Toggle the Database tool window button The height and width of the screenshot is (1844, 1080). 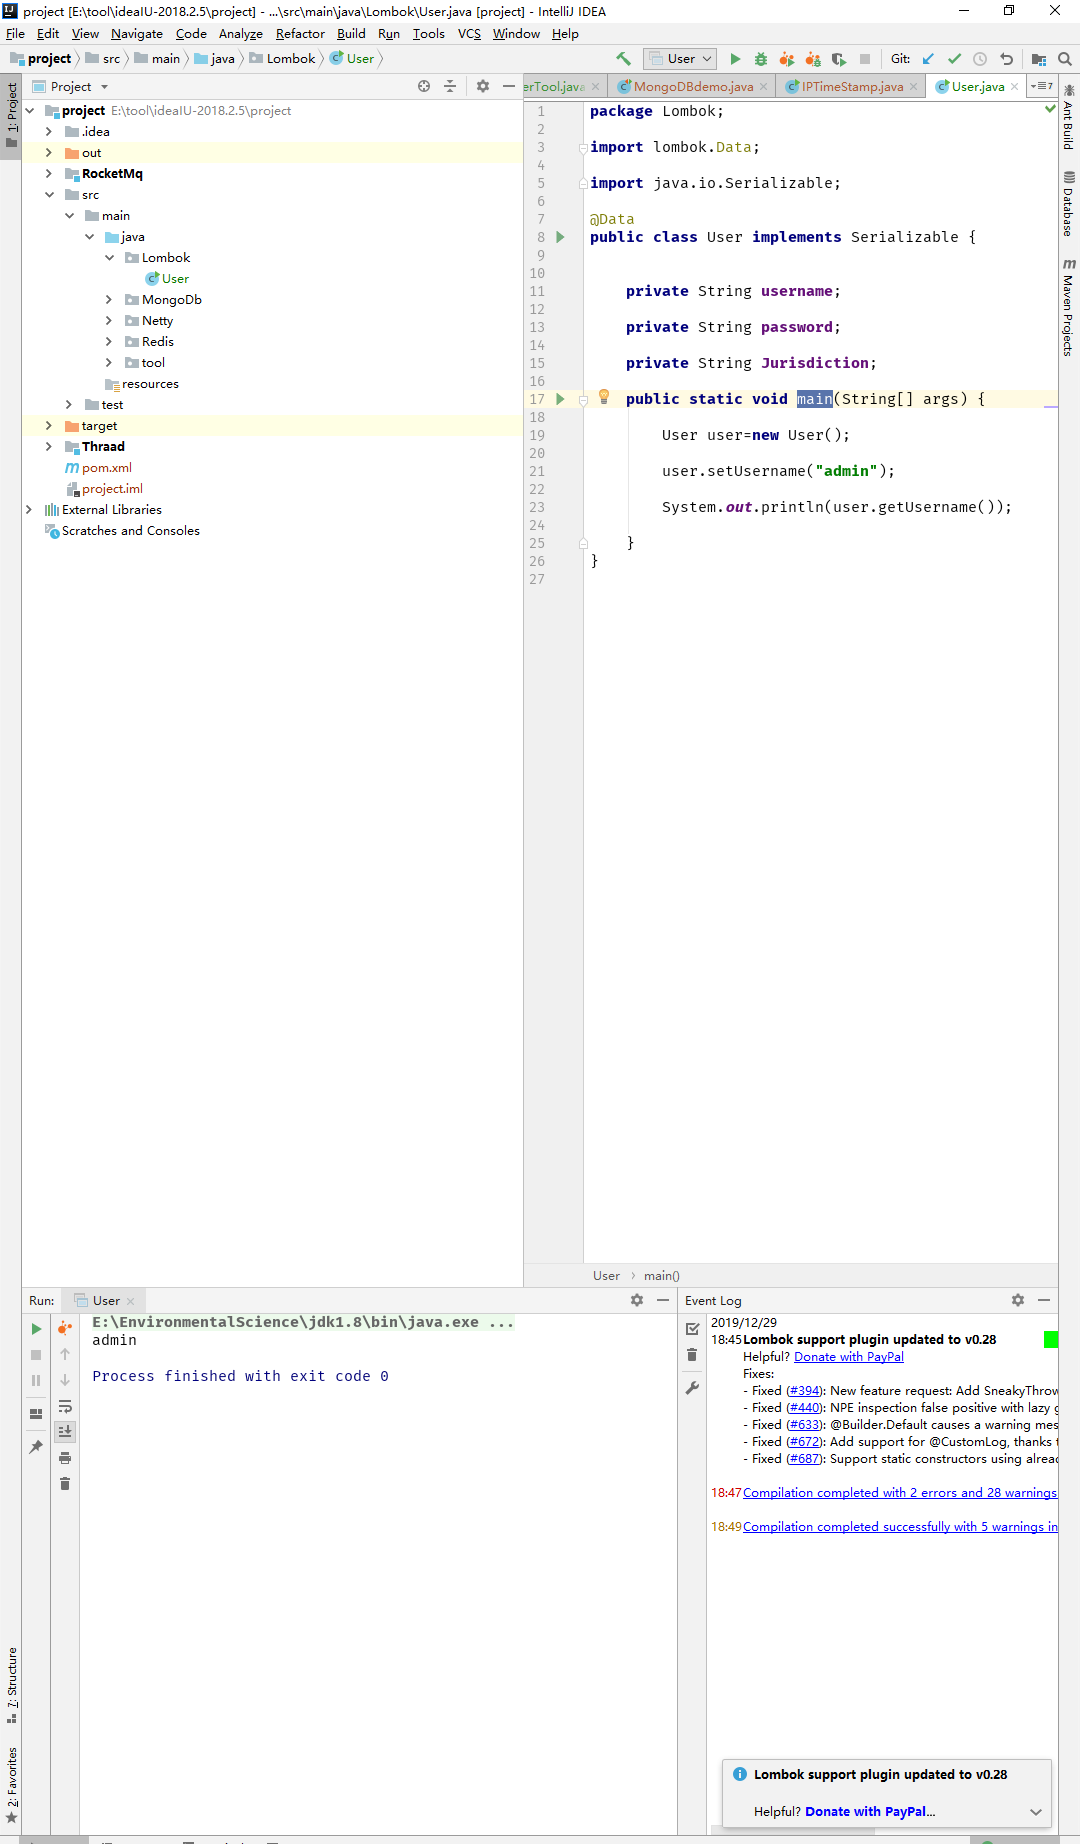1069,205
